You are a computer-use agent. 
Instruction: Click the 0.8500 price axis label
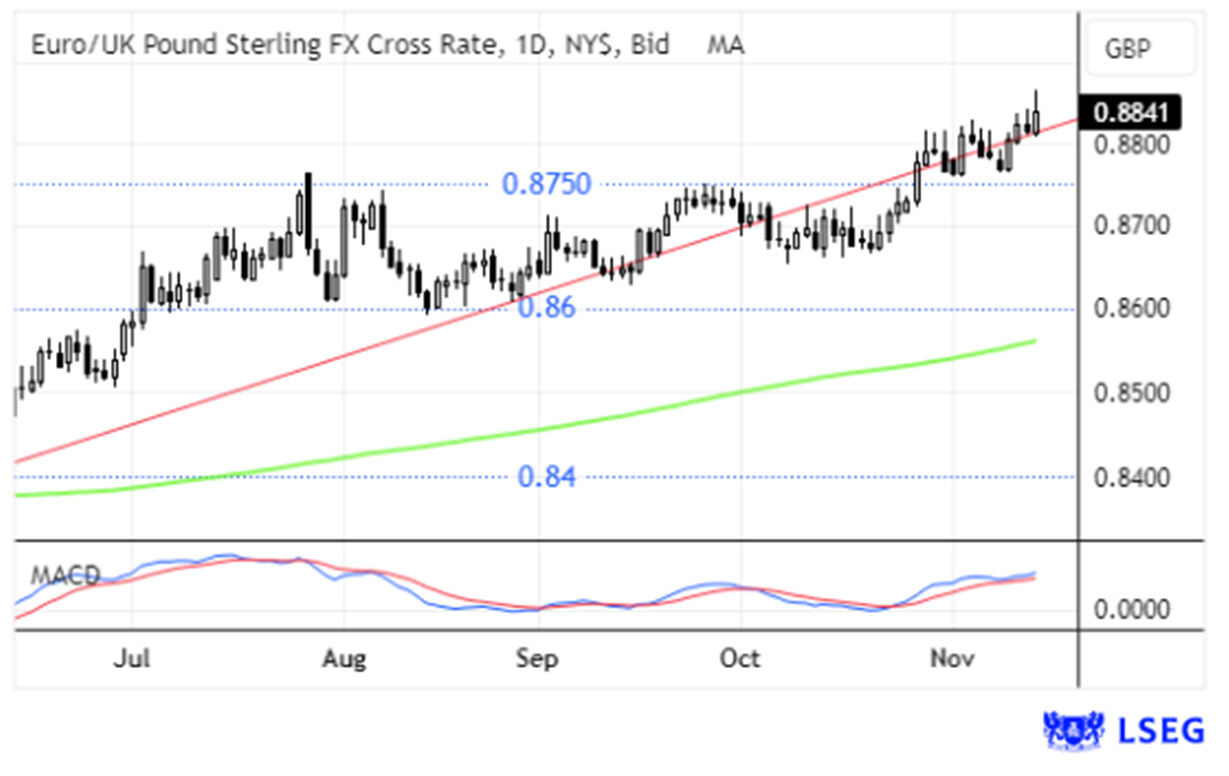(1134, 391)
